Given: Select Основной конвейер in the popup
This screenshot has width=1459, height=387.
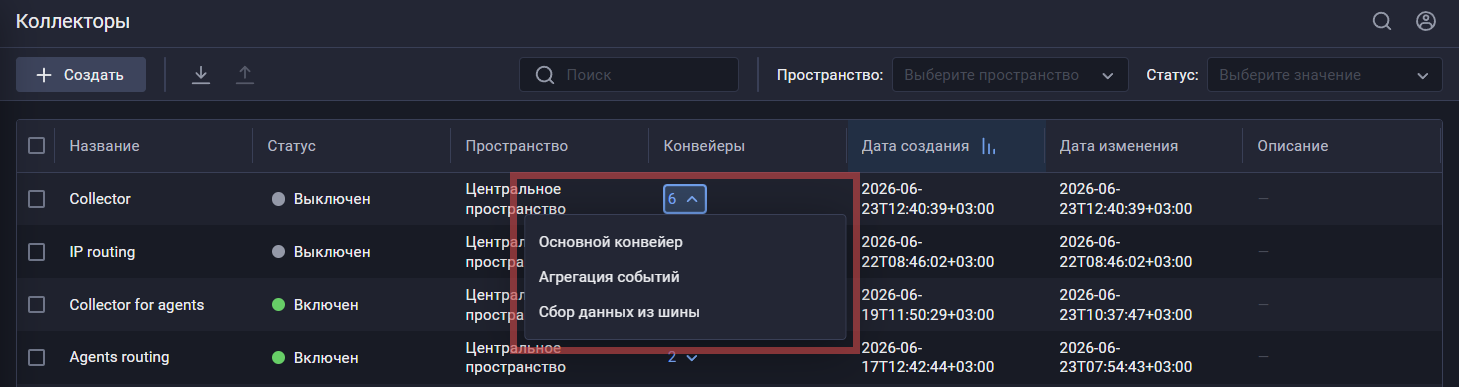Looking at the screenshot, I should [611, 242].
